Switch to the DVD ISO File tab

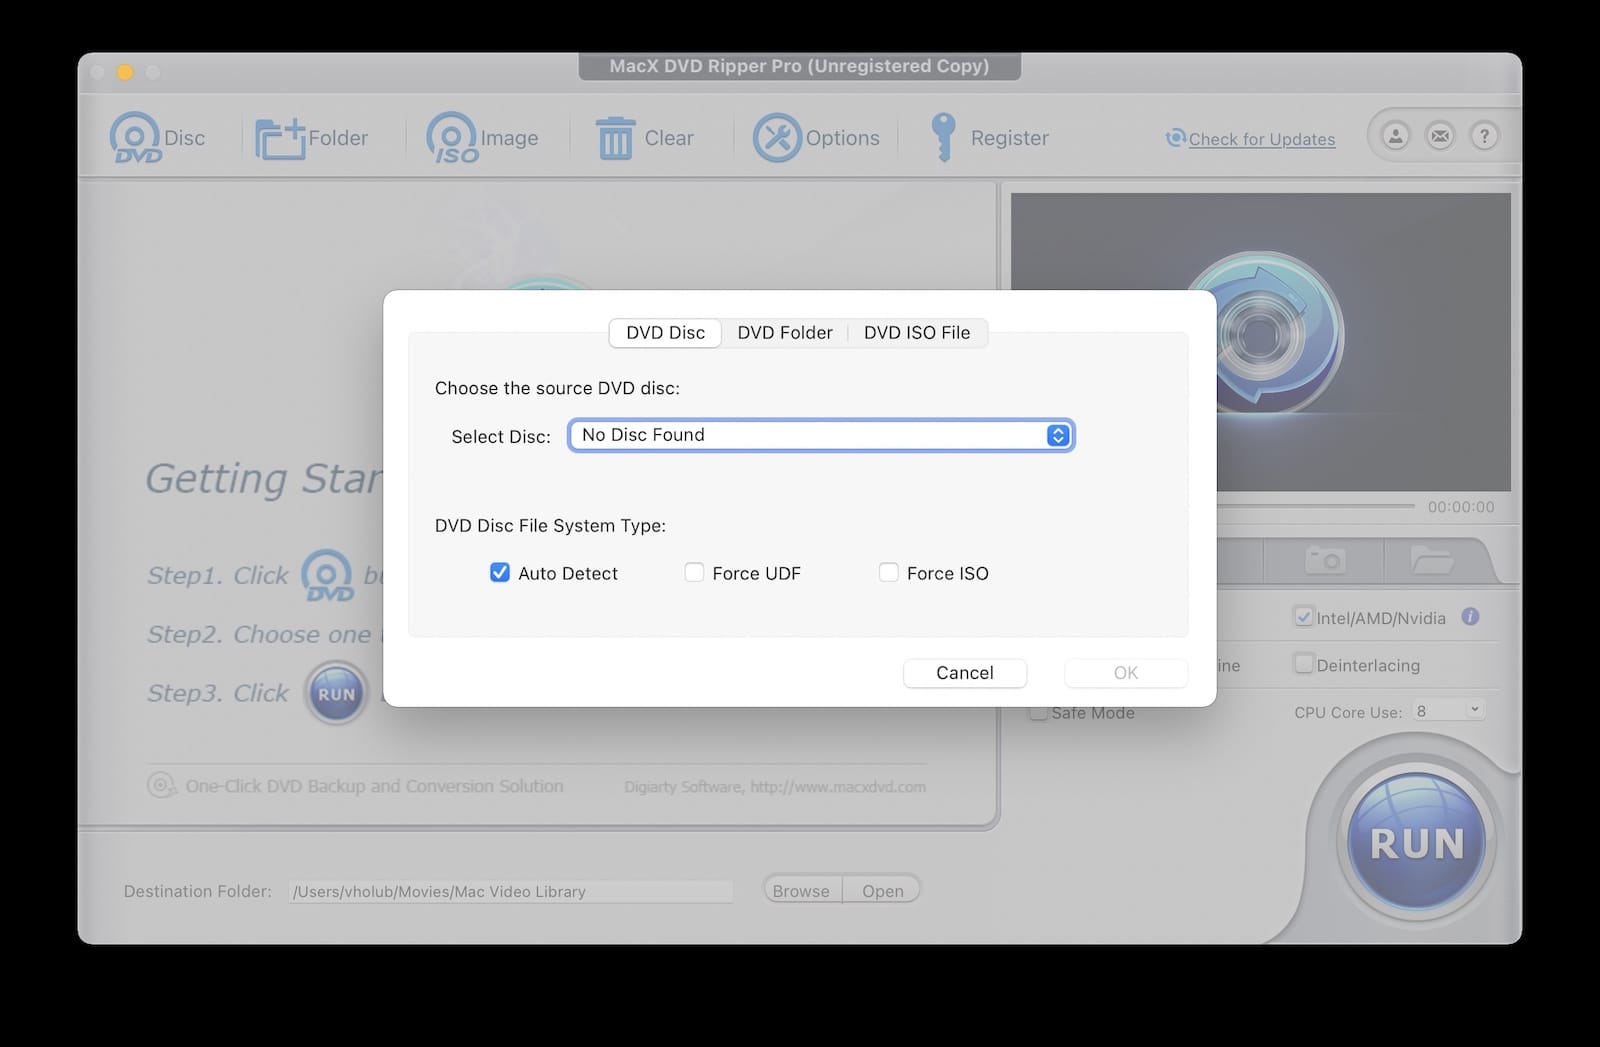[917, 333]
